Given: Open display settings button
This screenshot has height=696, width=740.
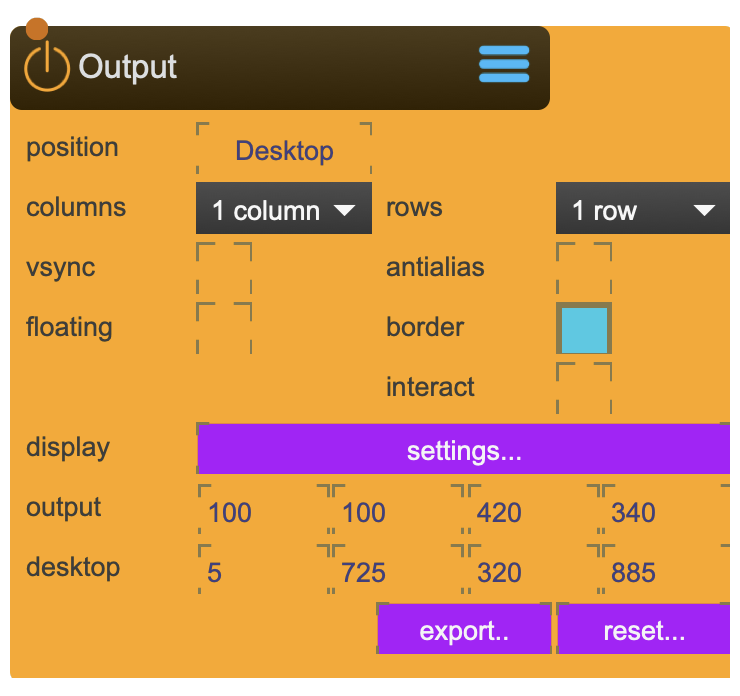Looking at the screenshot, I should (464, 451).
